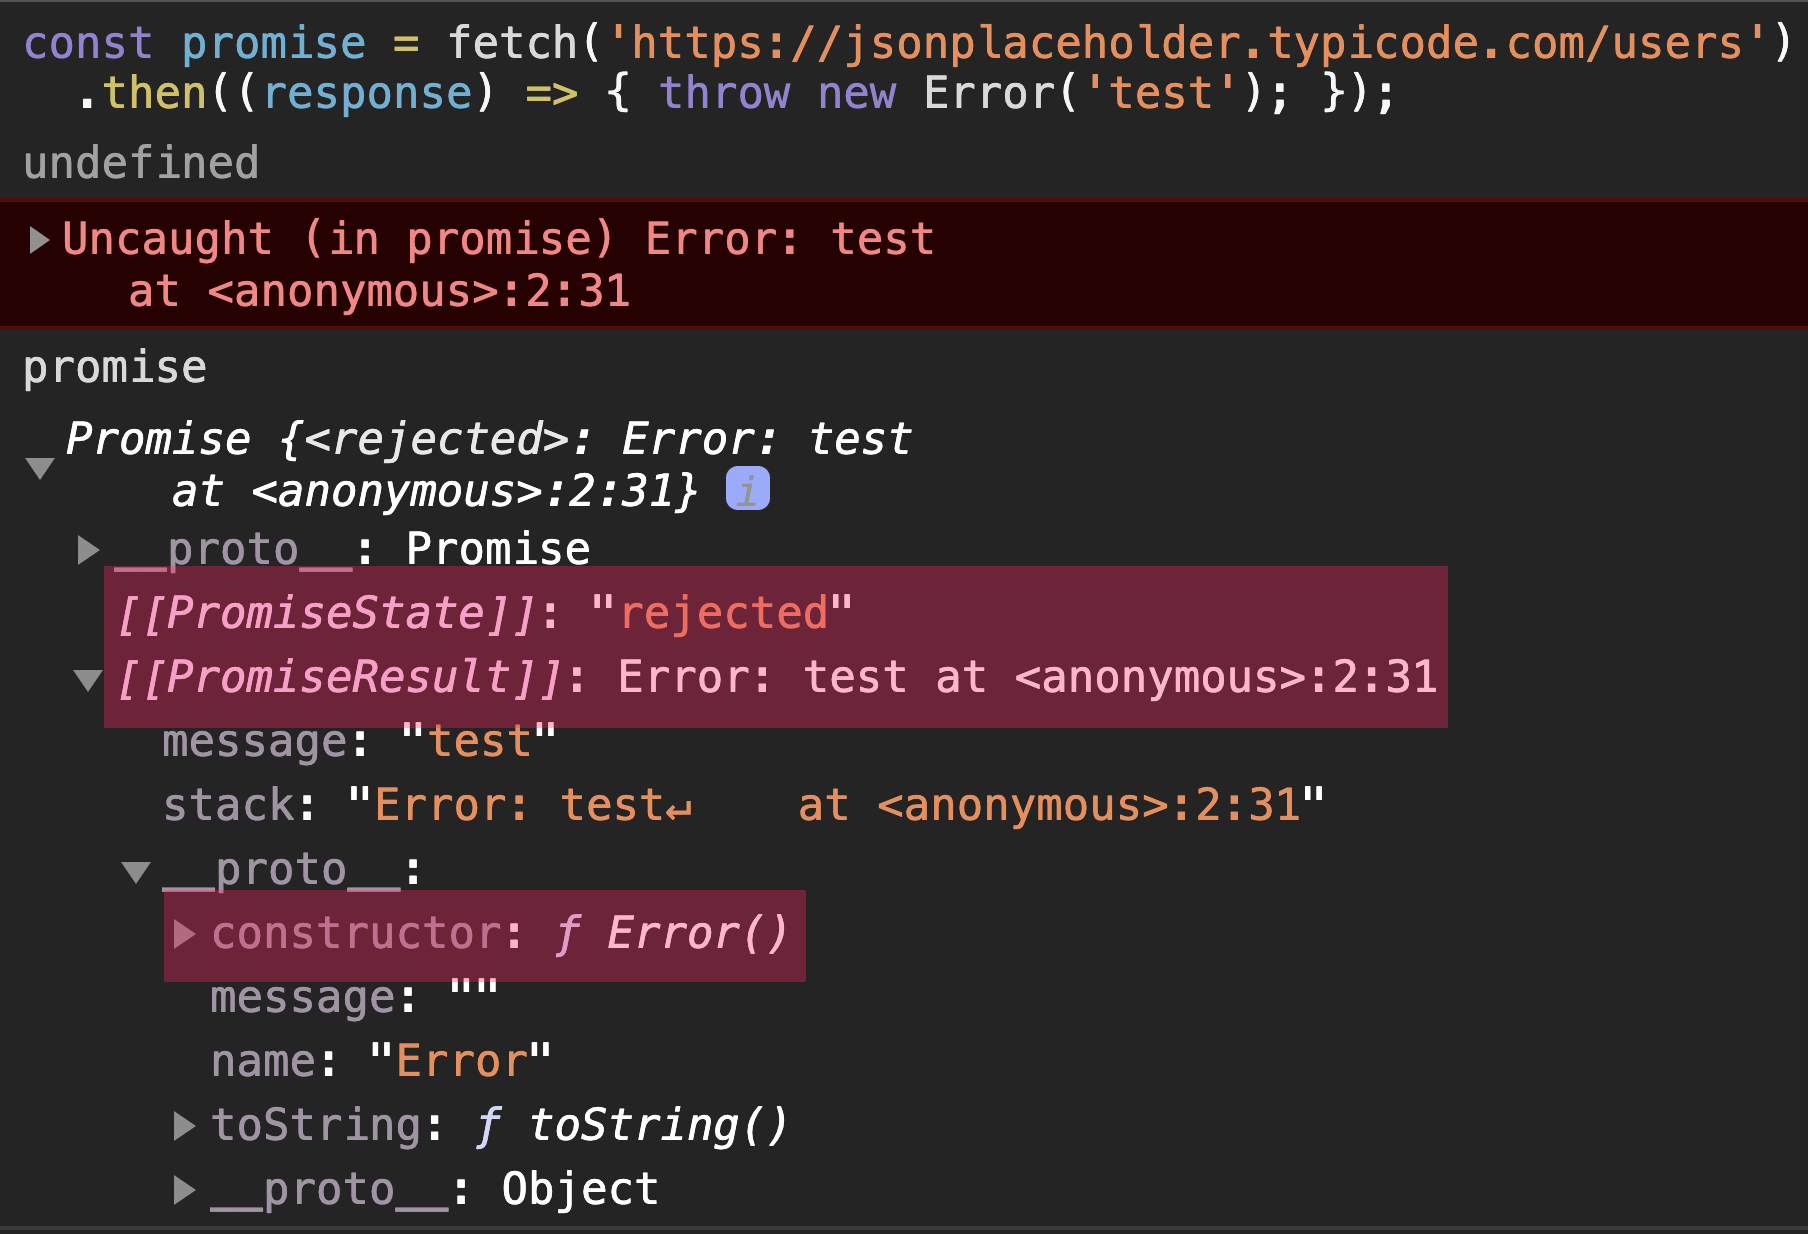The image size is (1808, 1234).
Task: Expand the __proto__: Promise entry
Action: tap(88, 549)
